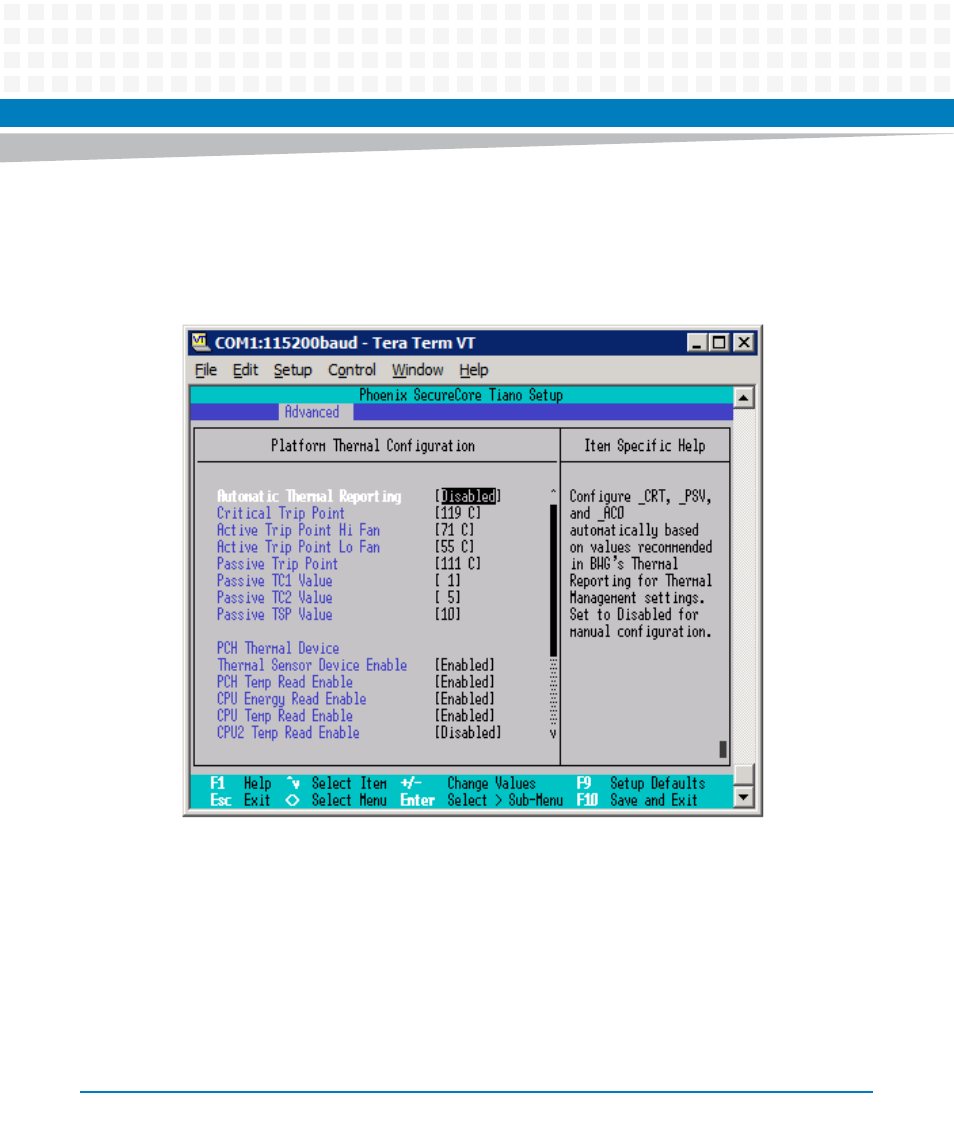
Task: Click the F9 Setup Defaults shortcut
Action: pyautogui.click(x=641, y=784)
